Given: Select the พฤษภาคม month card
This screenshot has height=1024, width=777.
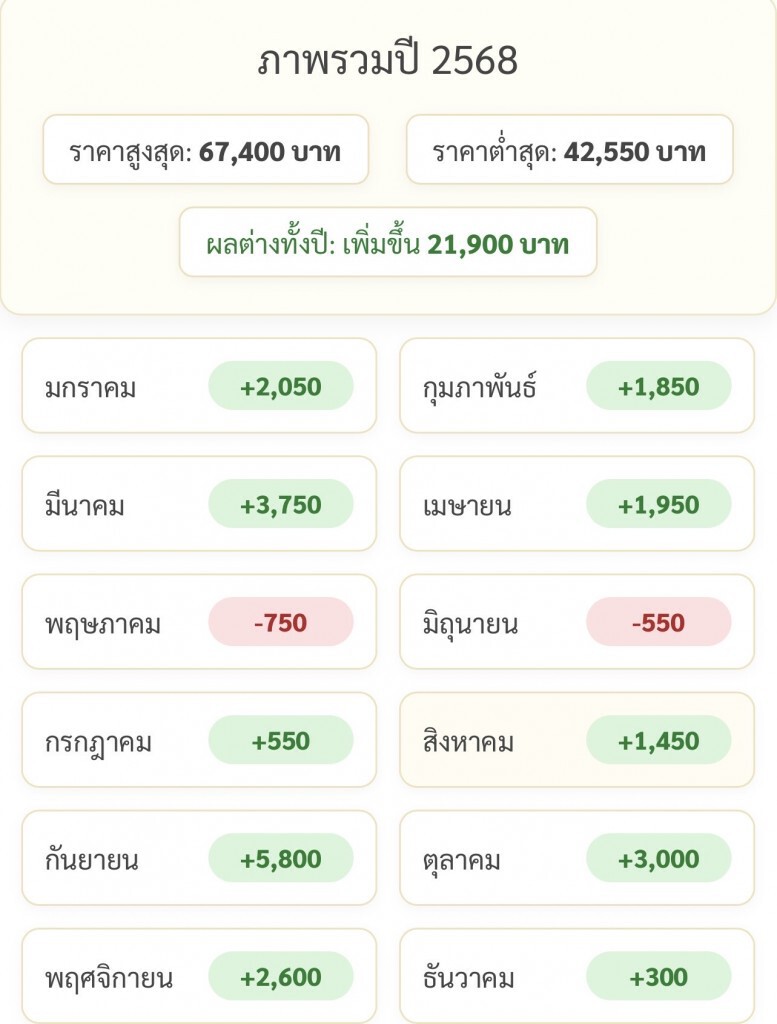Looking at the screenshot, I should [x=199, y=622].
